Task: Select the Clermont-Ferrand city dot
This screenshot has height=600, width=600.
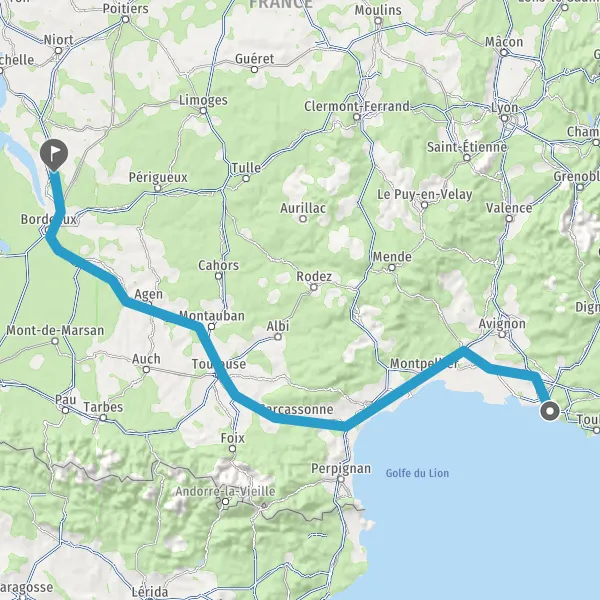Action: [x=357, y=117]
